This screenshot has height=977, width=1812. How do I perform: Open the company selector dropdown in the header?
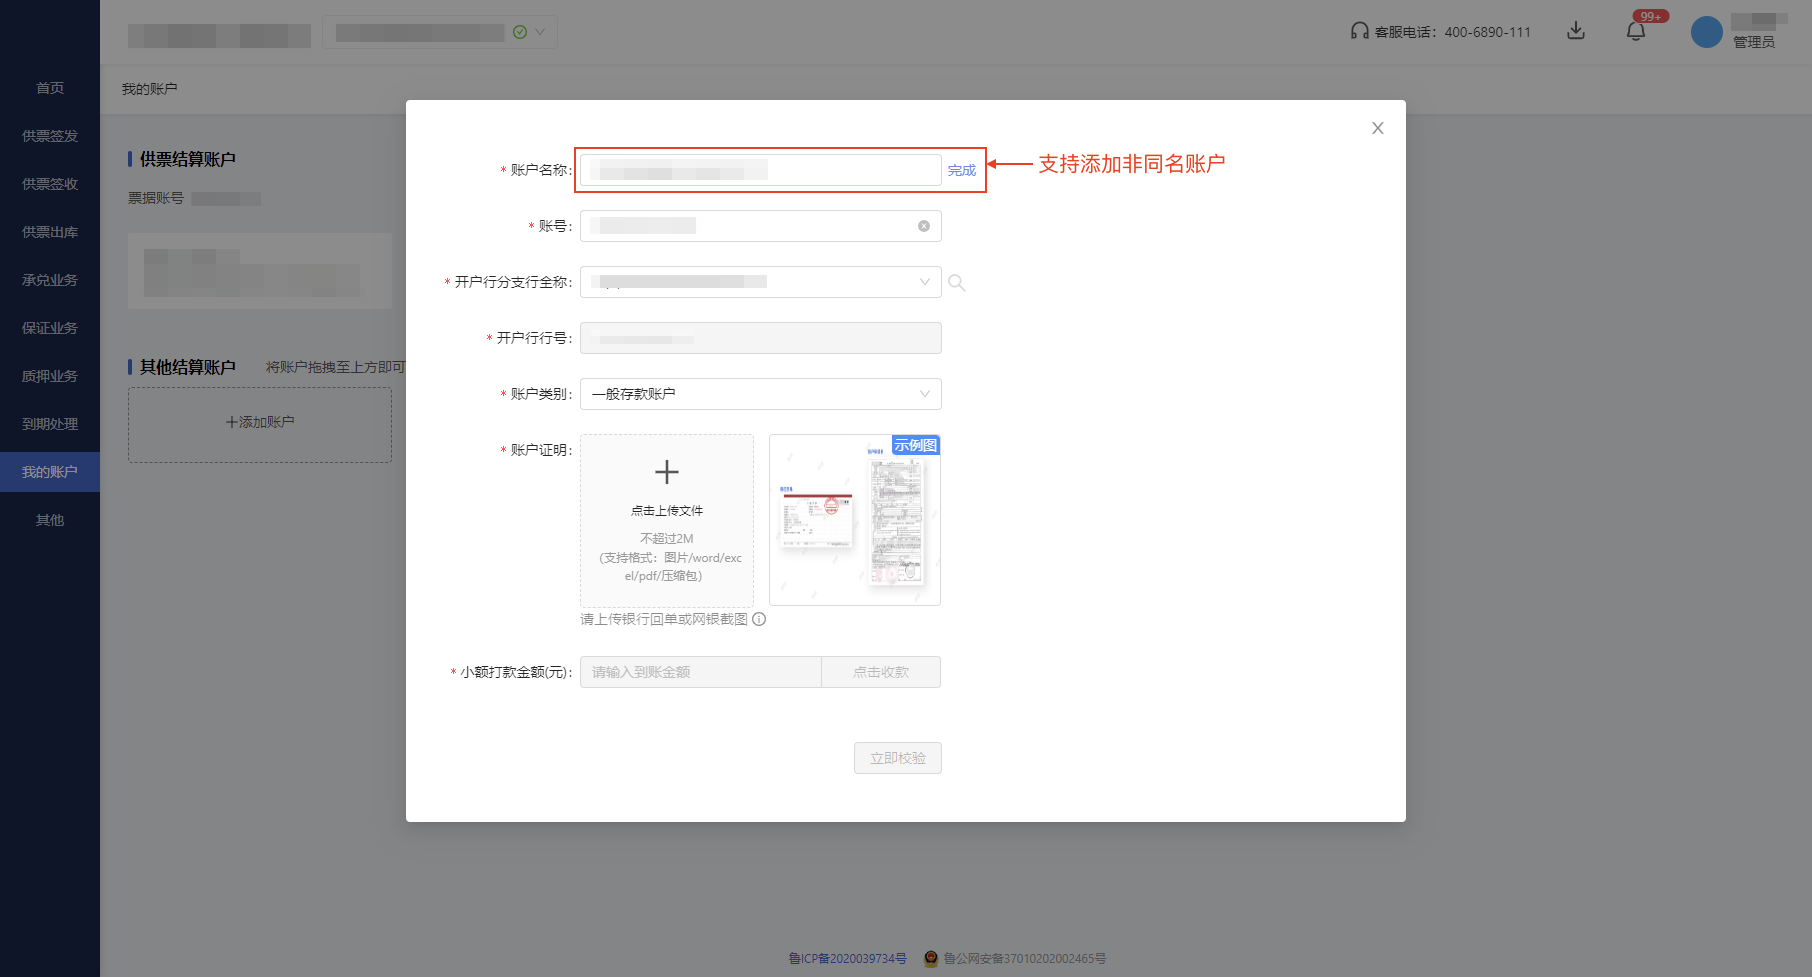440,31
